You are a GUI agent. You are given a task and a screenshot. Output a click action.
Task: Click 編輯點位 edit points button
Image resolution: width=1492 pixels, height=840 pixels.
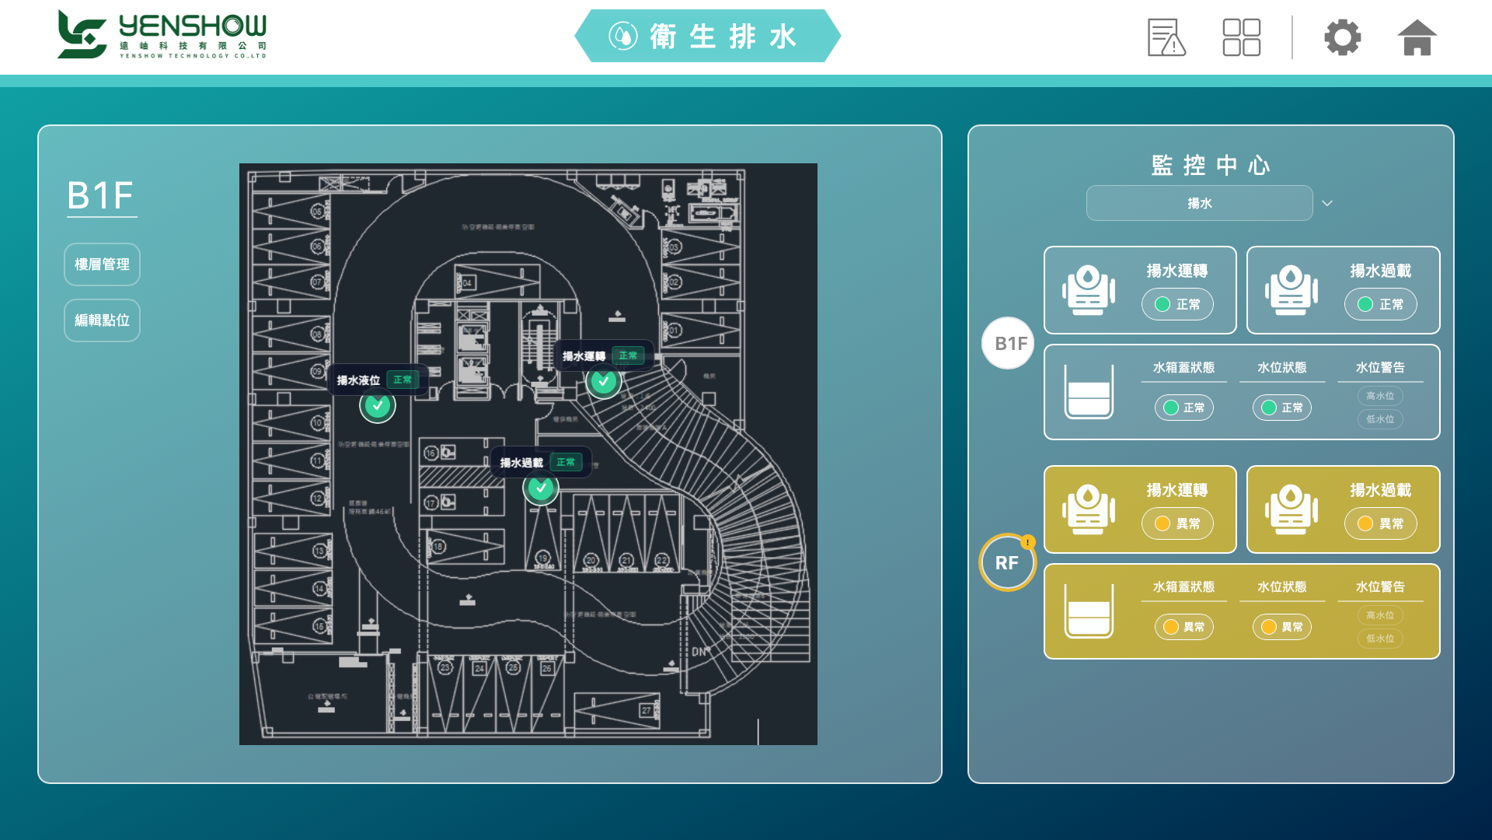click(102, 321)
